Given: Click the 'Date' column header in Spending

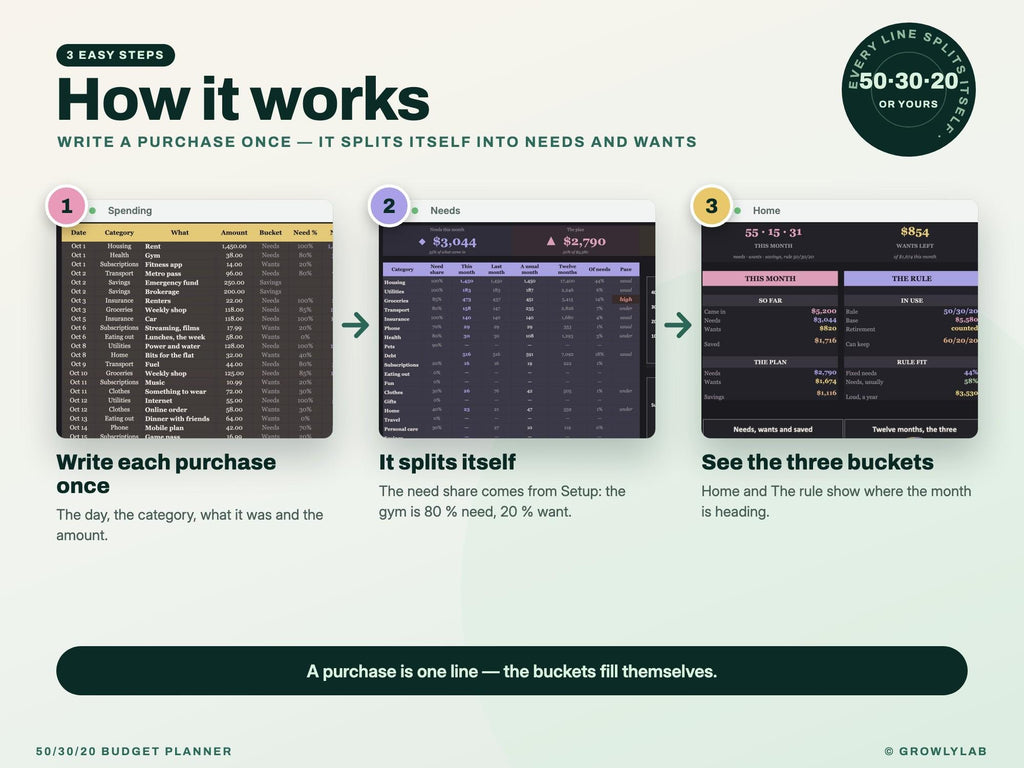Looking at the screenshot, I should 78,232.
